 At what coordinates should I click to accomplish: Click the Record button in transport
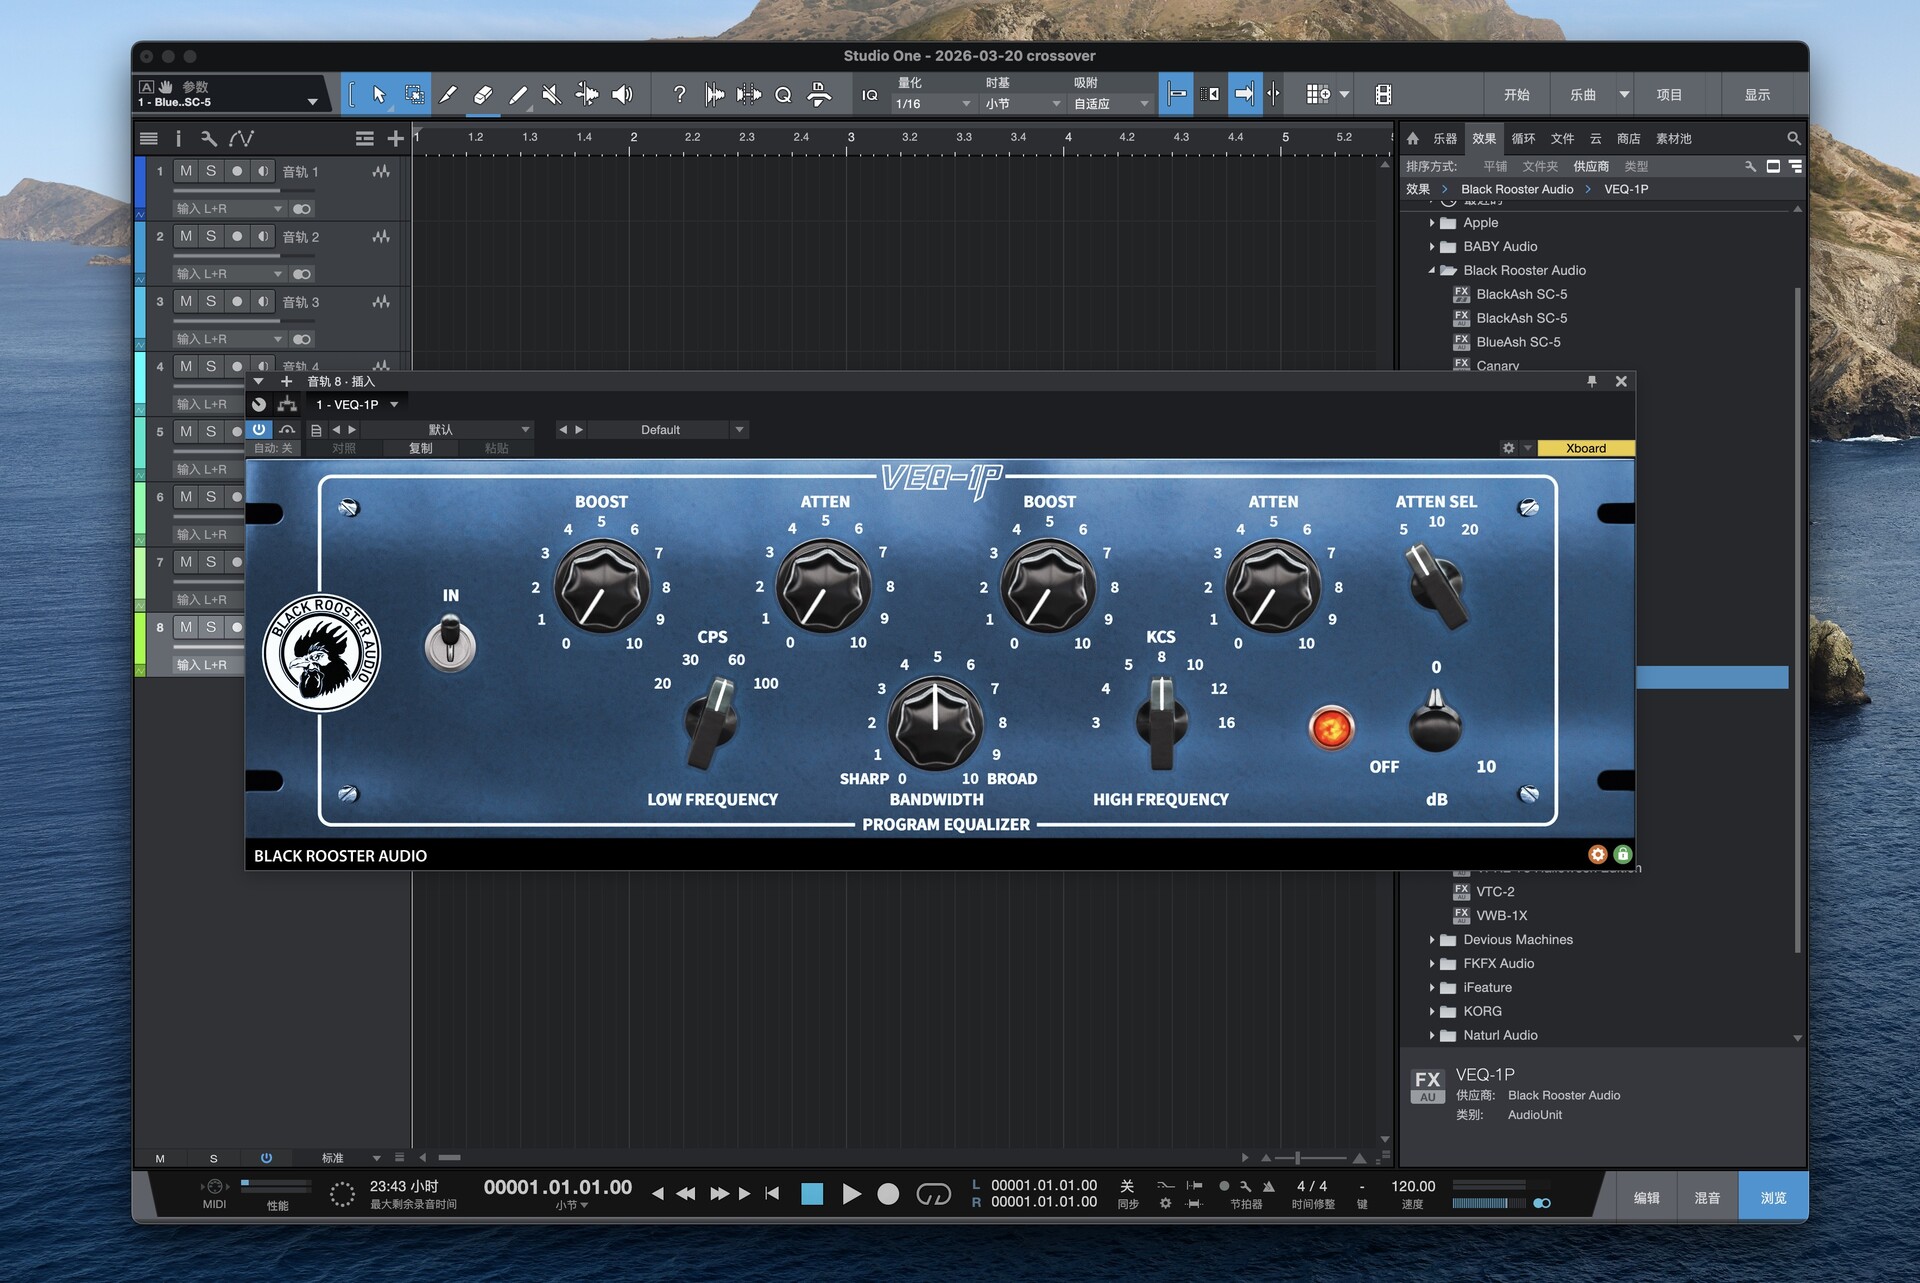(x=887, y=1194)
